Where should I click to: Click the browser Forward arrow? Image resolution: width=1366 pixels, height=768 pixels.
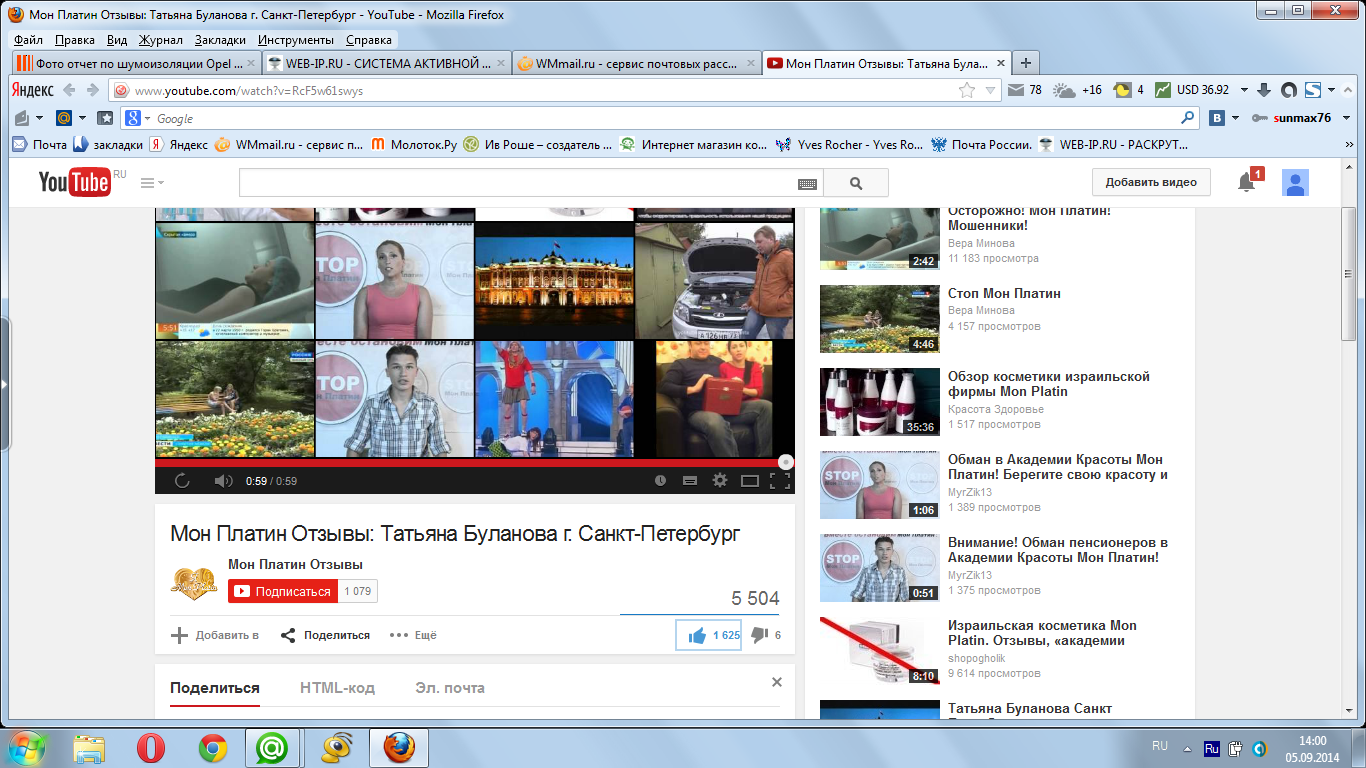click(93, 90)
